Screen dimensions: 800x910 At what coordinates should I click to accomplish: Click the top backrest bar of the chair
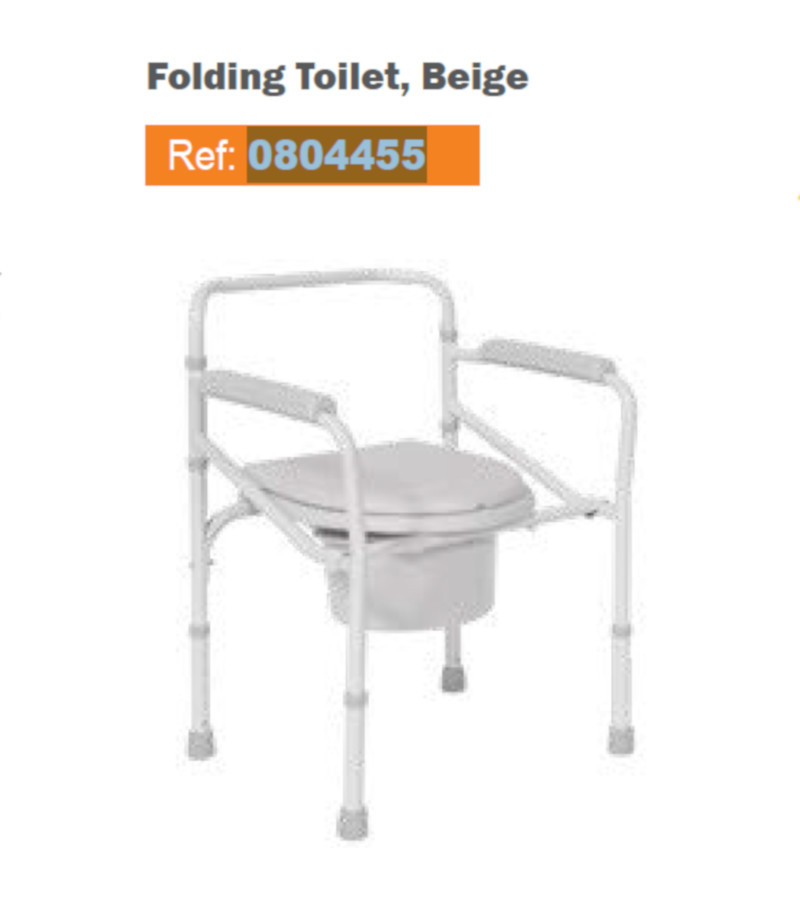[x=322, y=279]
